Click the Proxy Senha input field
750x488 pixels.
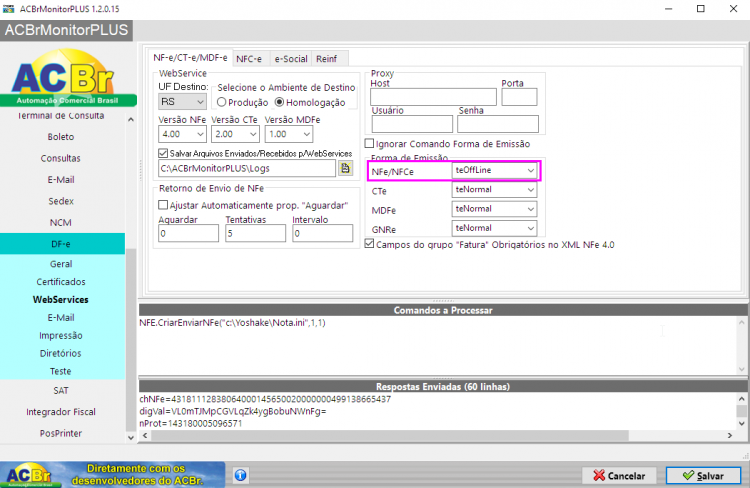pos(498,124)
